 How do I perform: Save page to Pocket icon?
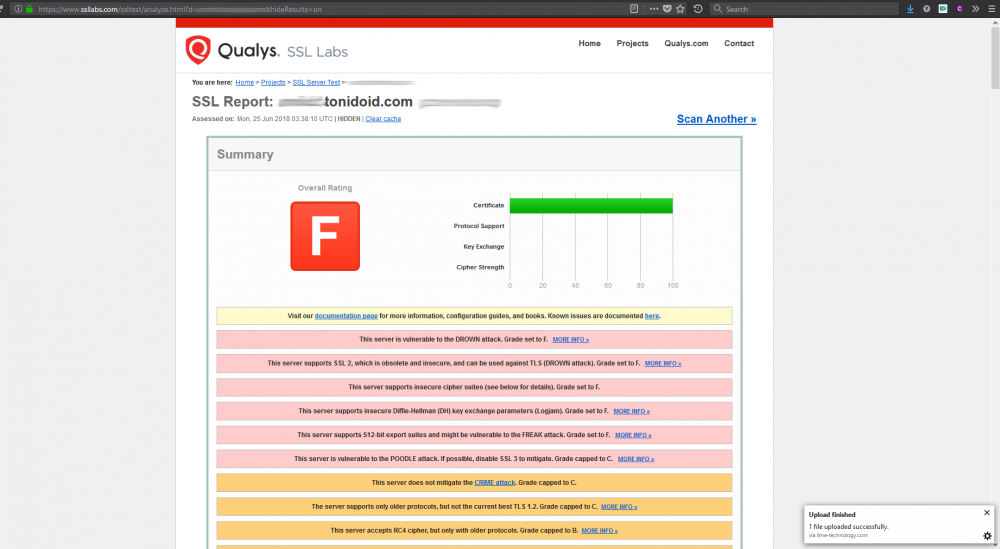coord(667,9)
